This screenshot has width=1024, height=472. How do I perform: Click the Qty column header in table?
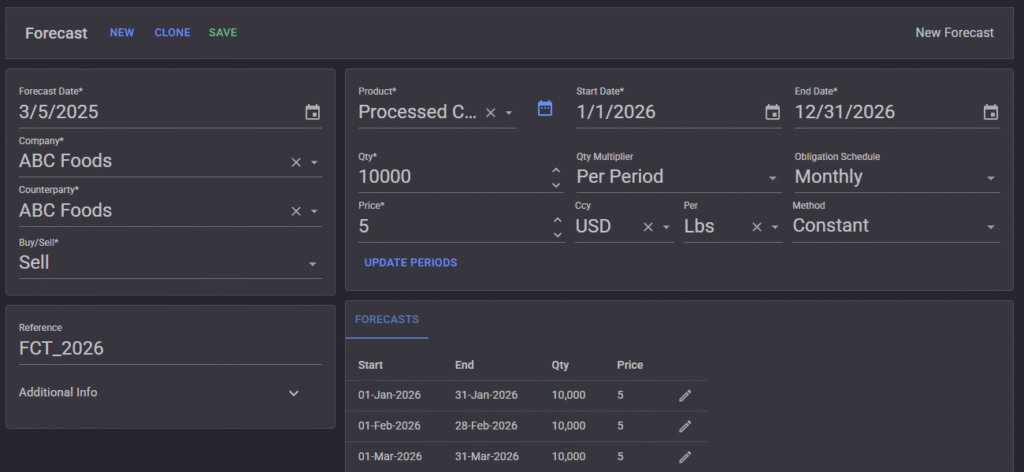560,365
